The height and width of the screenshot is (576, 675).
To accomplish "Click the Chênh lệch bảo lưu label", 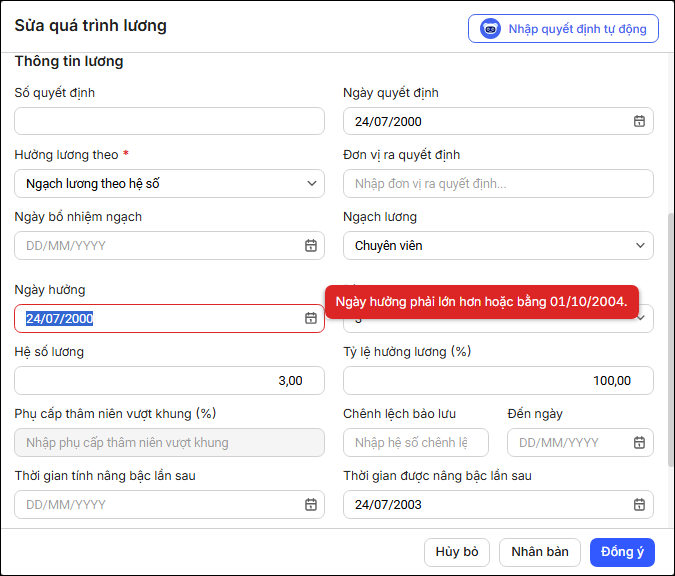I will coord(399,414).
